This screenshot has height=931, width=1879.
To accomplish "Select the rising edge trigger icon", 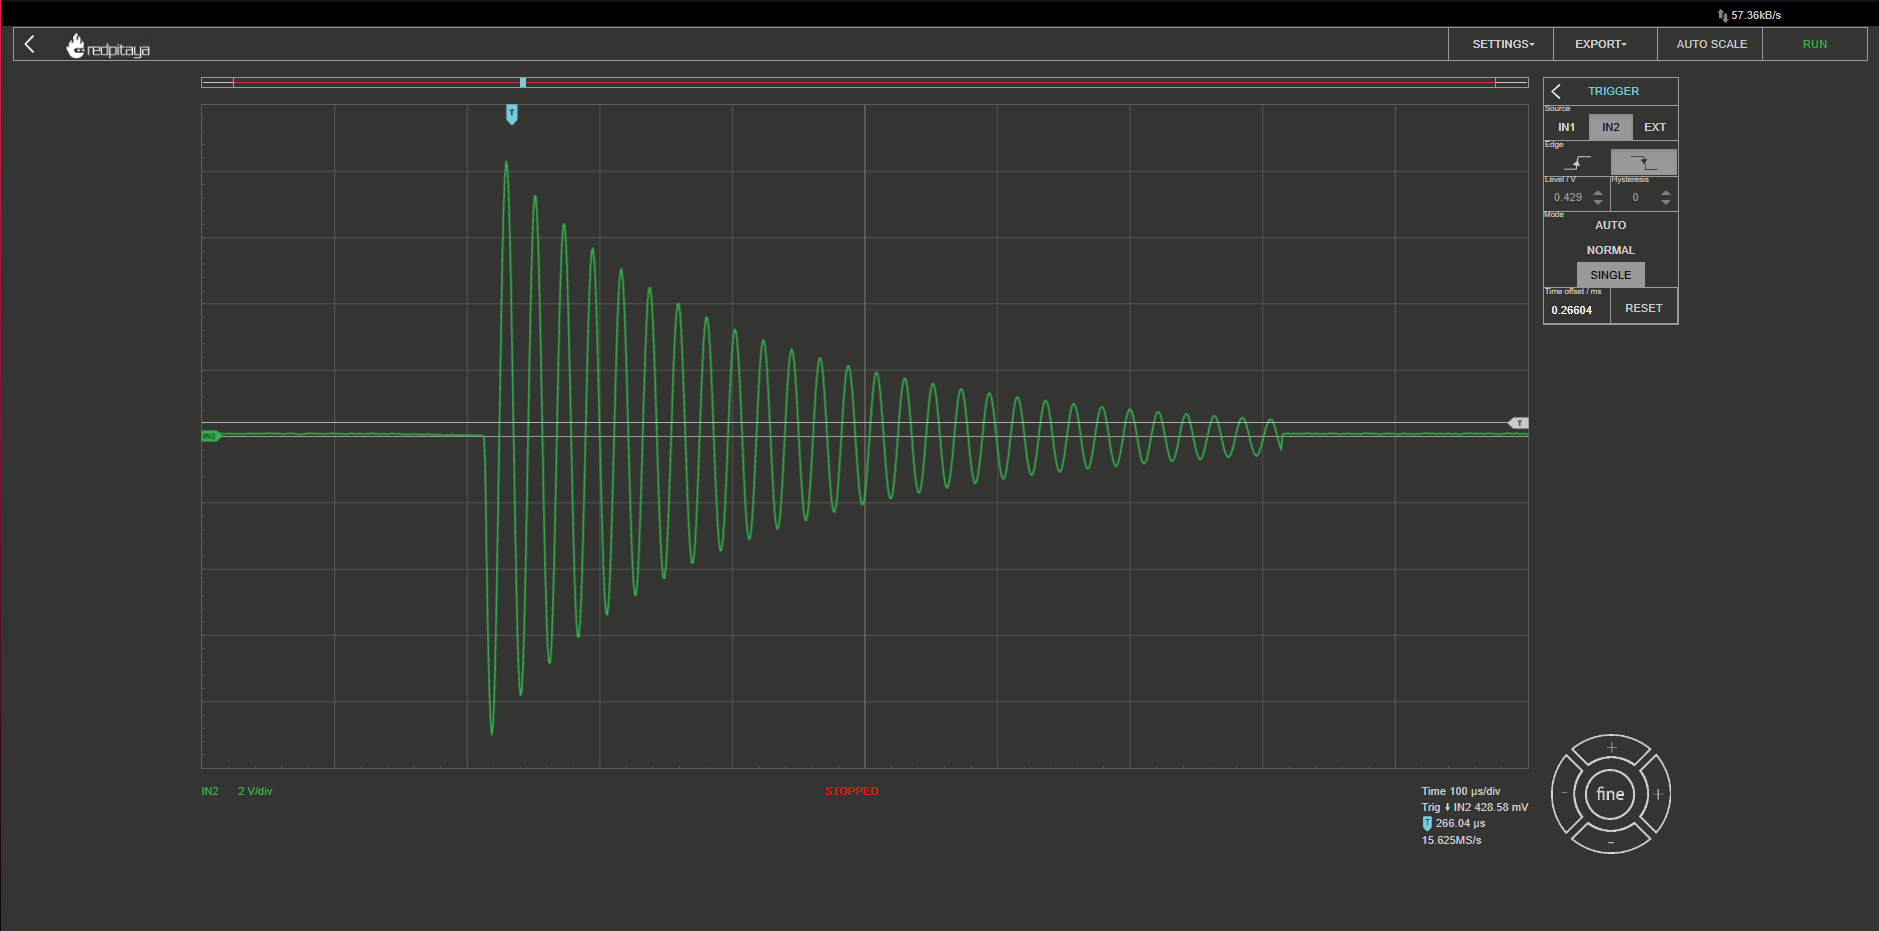I will click(1577, 162).
